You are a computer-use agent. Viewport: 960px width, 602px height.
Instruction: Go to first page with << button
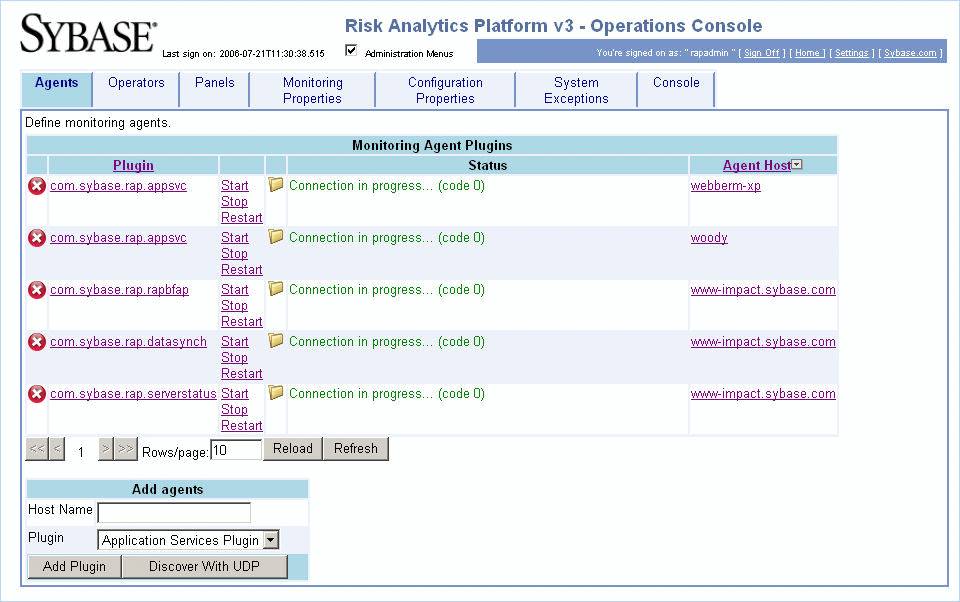(x=37, y=449)
